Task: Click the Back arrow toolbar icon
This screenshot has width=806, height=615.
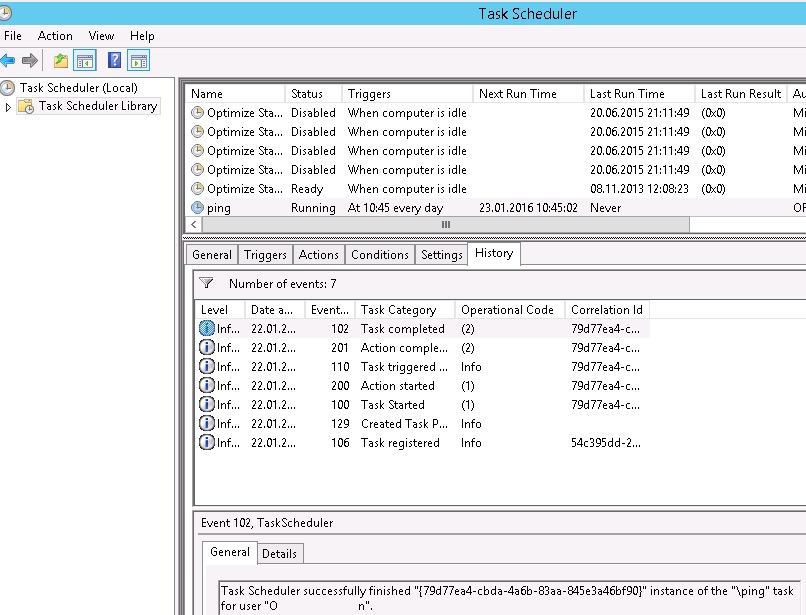Action: [9, 61]
